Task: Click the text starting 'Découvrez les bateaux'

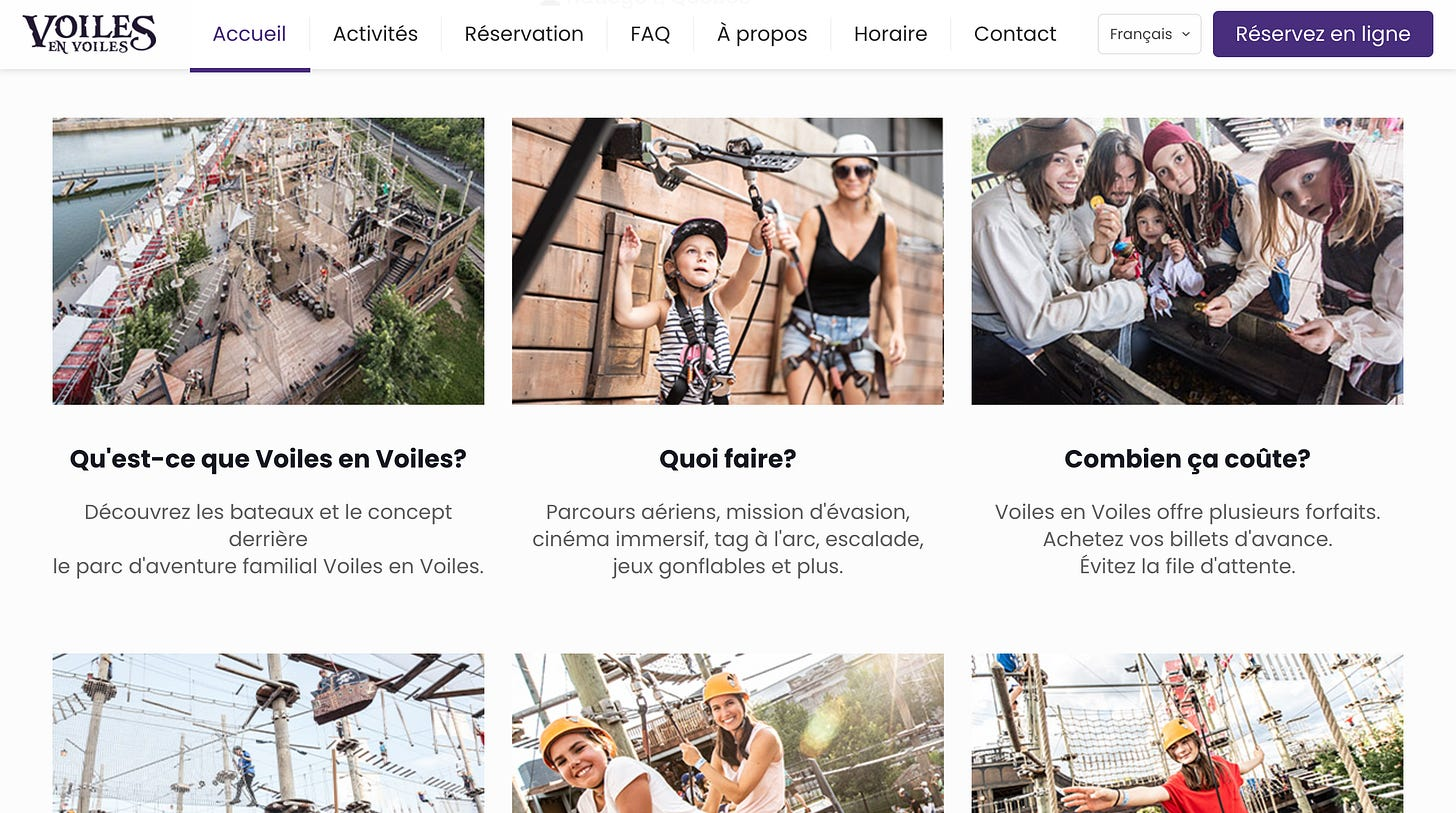Action: coord(268,539)
